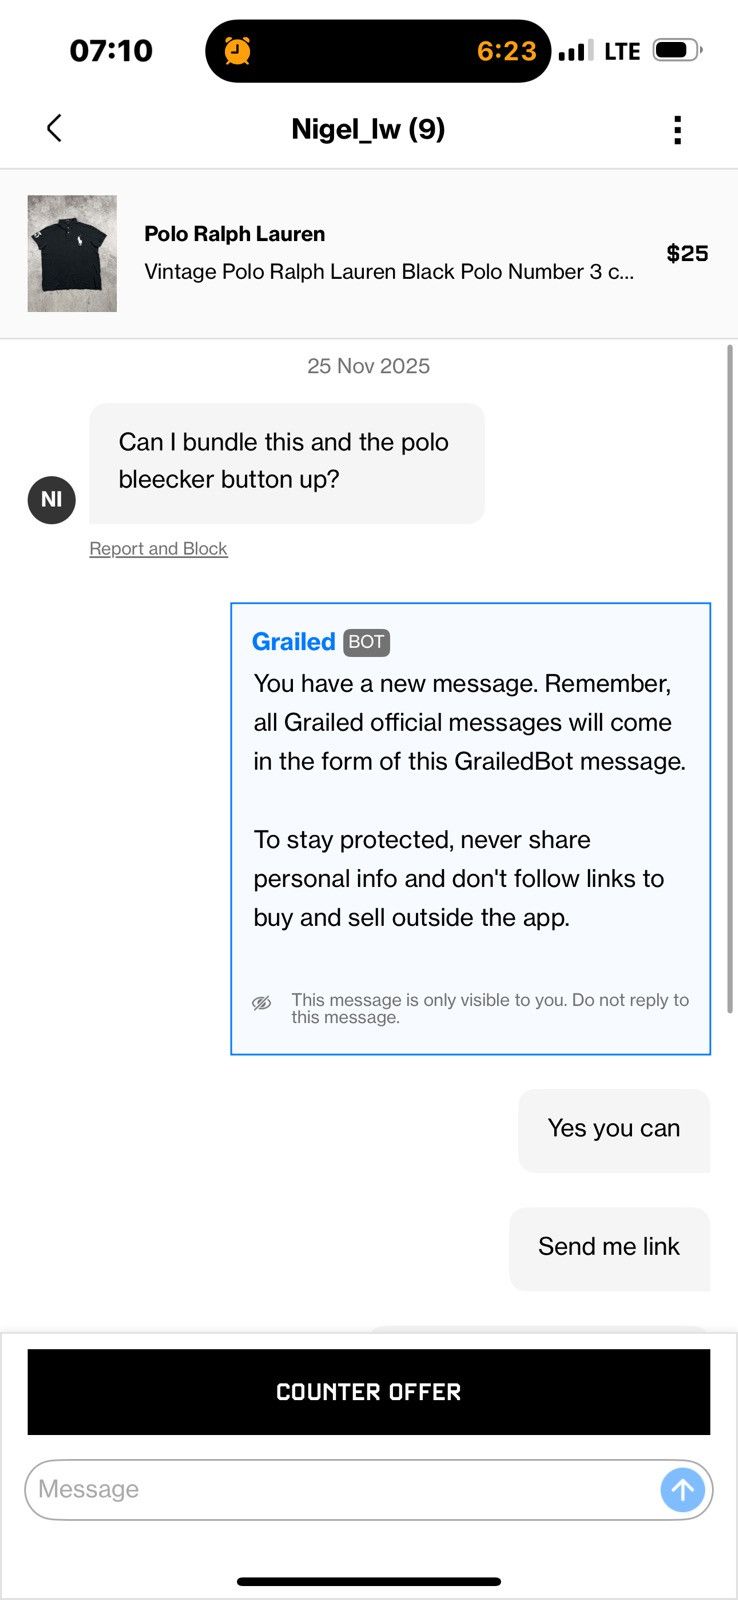Tap the Nigel_lw (9) username header
This screenshot has height=1600, width=738.
[x=368, y=129]
